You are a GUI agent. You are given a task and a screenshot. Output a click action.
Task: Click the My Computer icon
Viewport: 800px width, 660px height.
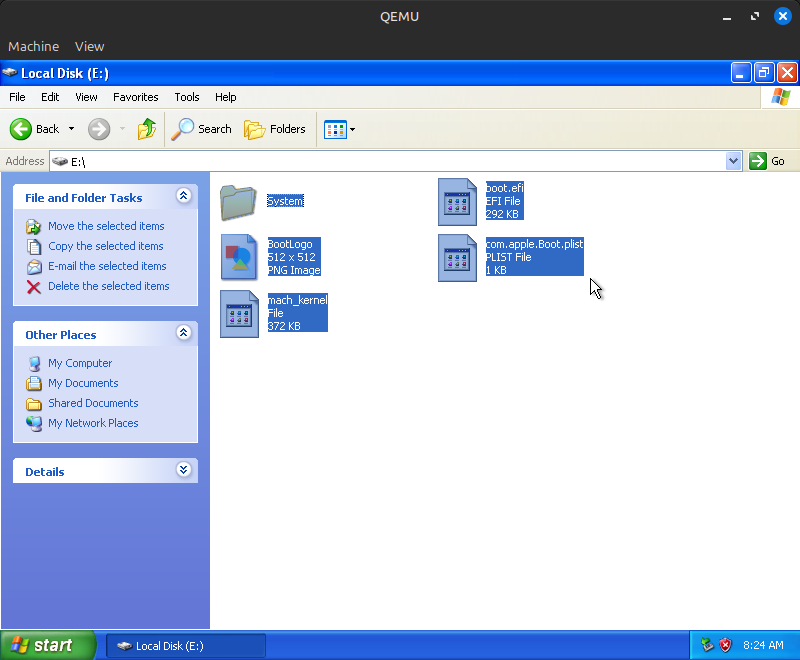pyautogui.click(x=34, y=364)
